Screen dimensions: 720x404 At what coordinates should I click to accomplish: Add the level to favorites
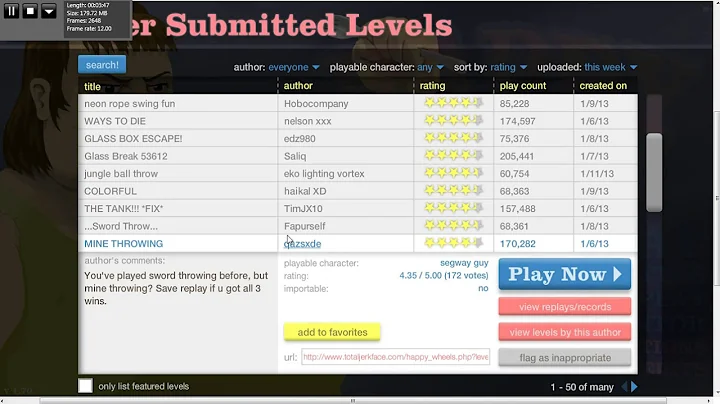coord(332,332)
